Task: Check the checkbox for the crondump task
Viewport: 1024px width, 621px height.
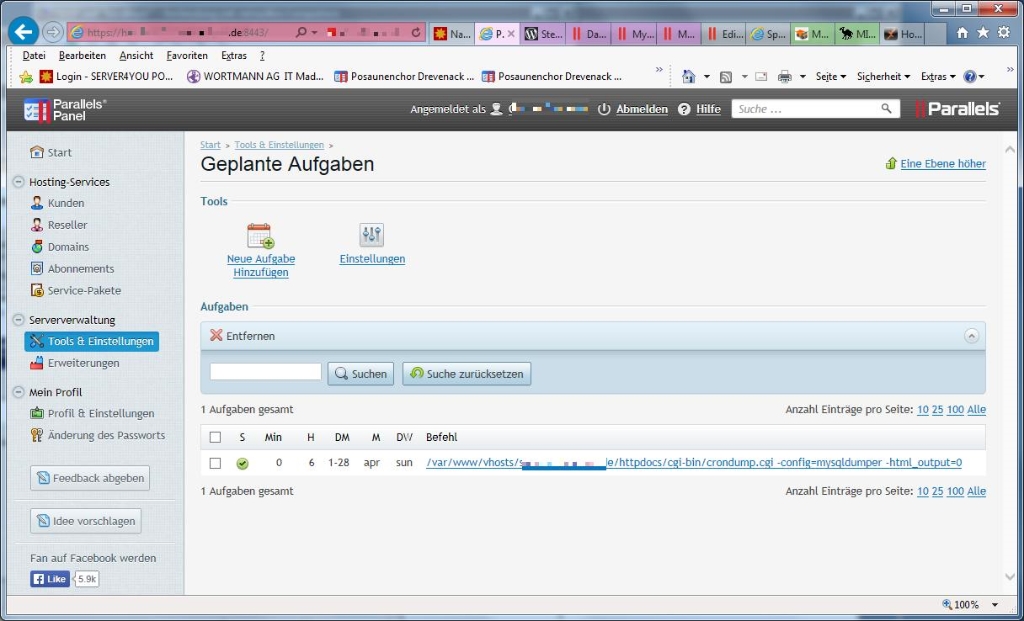Action: [215, 463]
